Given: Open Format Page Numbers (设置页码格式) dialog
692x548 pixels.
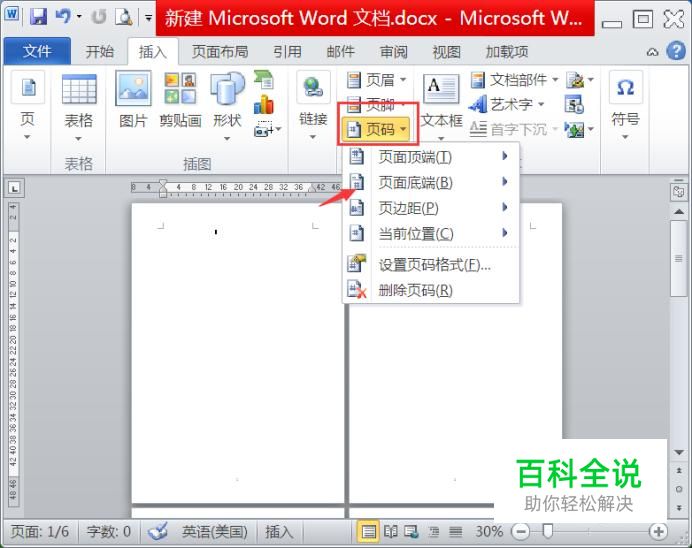Looking at the screenshot, I should [430, 265].
